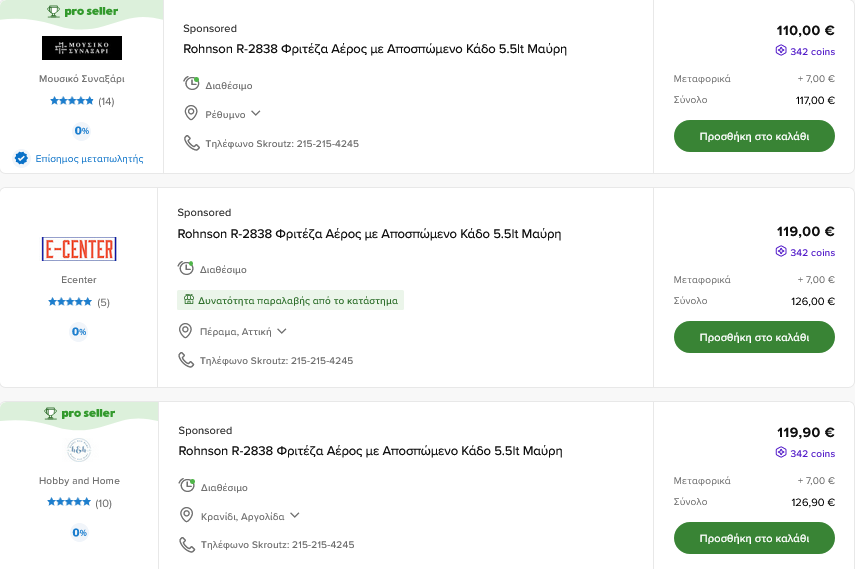855x569 pixels.
Task: Click the location pin icon beside Ρέθυμνο
Action: [192, 114]
